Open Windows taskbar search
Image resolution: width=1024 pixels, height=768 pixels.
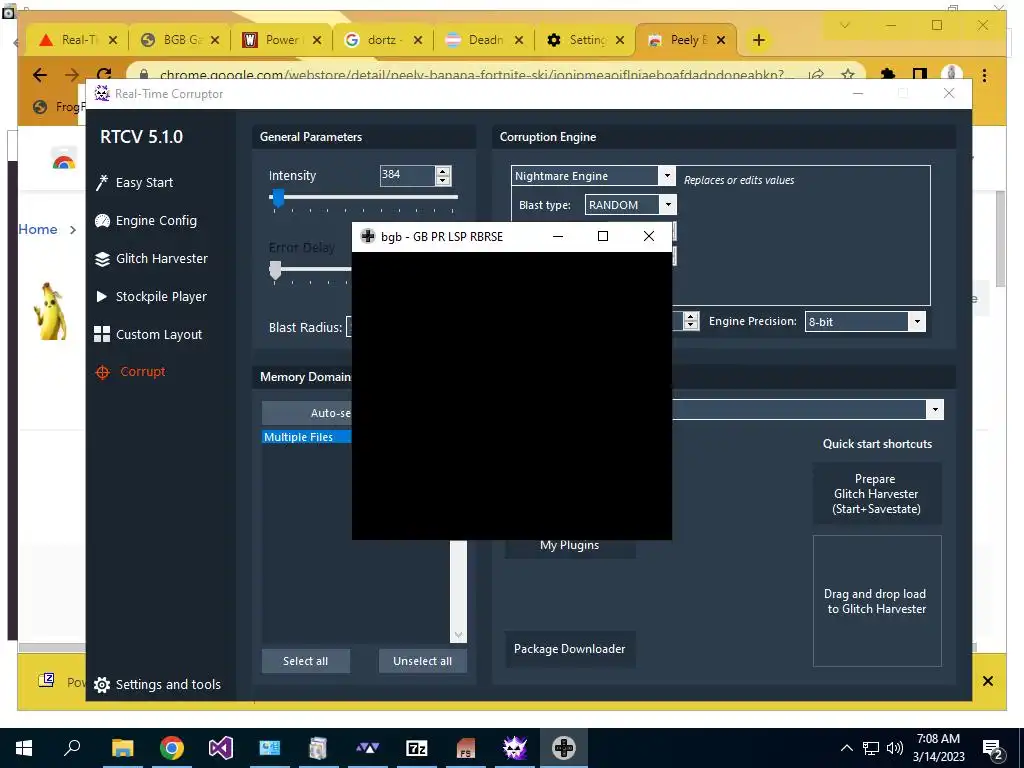click(x=72, y=748)
